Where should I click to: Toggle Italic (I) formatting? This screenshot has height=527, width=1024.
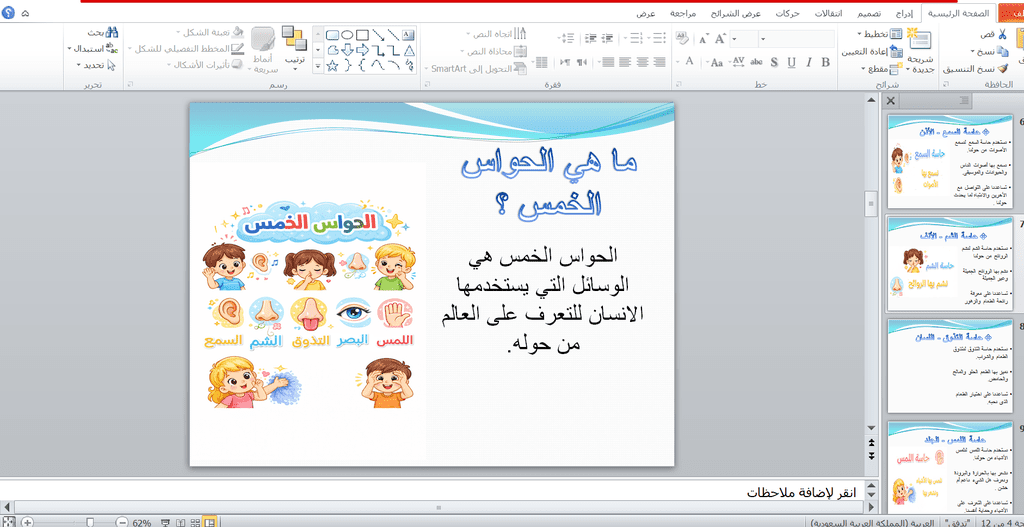click(x=808, y=62)
